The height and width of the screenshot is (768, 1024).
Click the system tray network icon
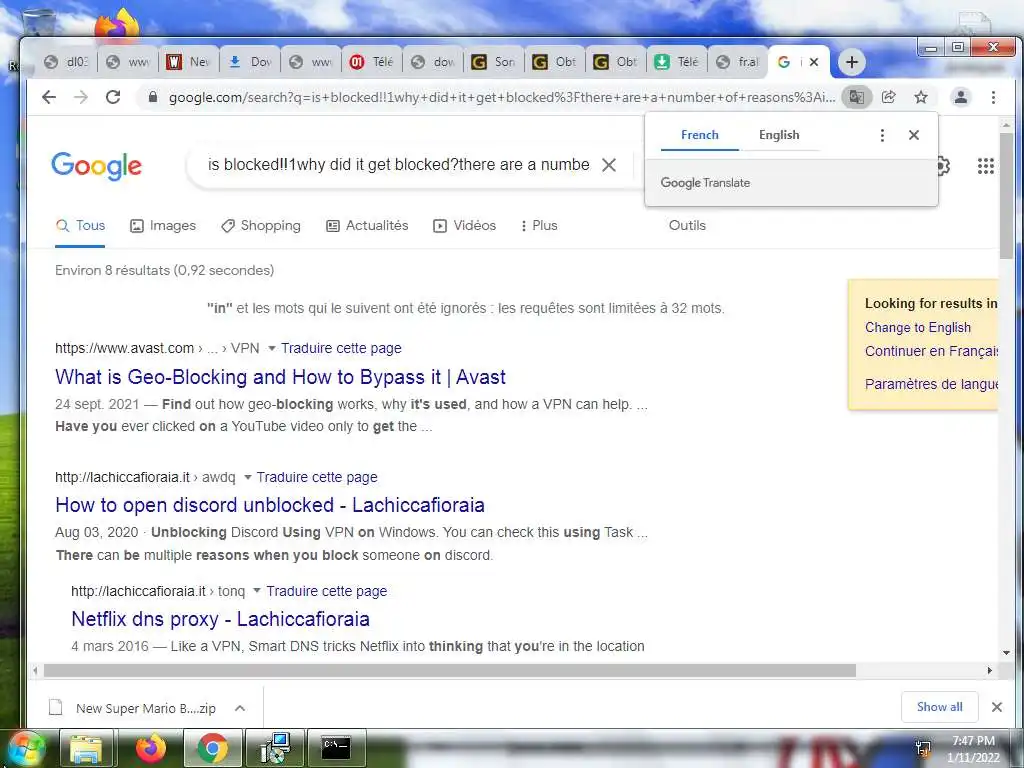pyautogui.click(x=923, y=750)
